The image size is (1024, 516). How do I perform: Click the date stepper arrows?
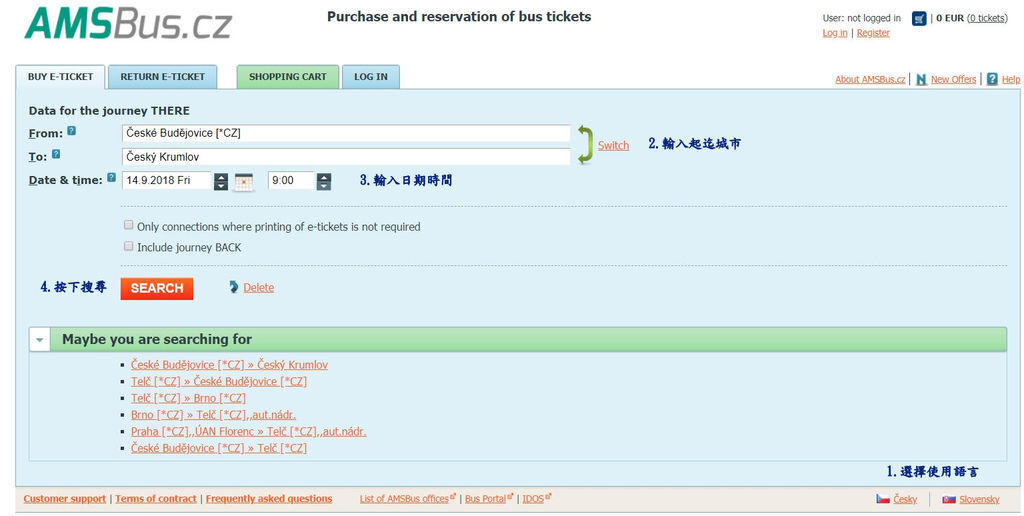click(221, 181)
